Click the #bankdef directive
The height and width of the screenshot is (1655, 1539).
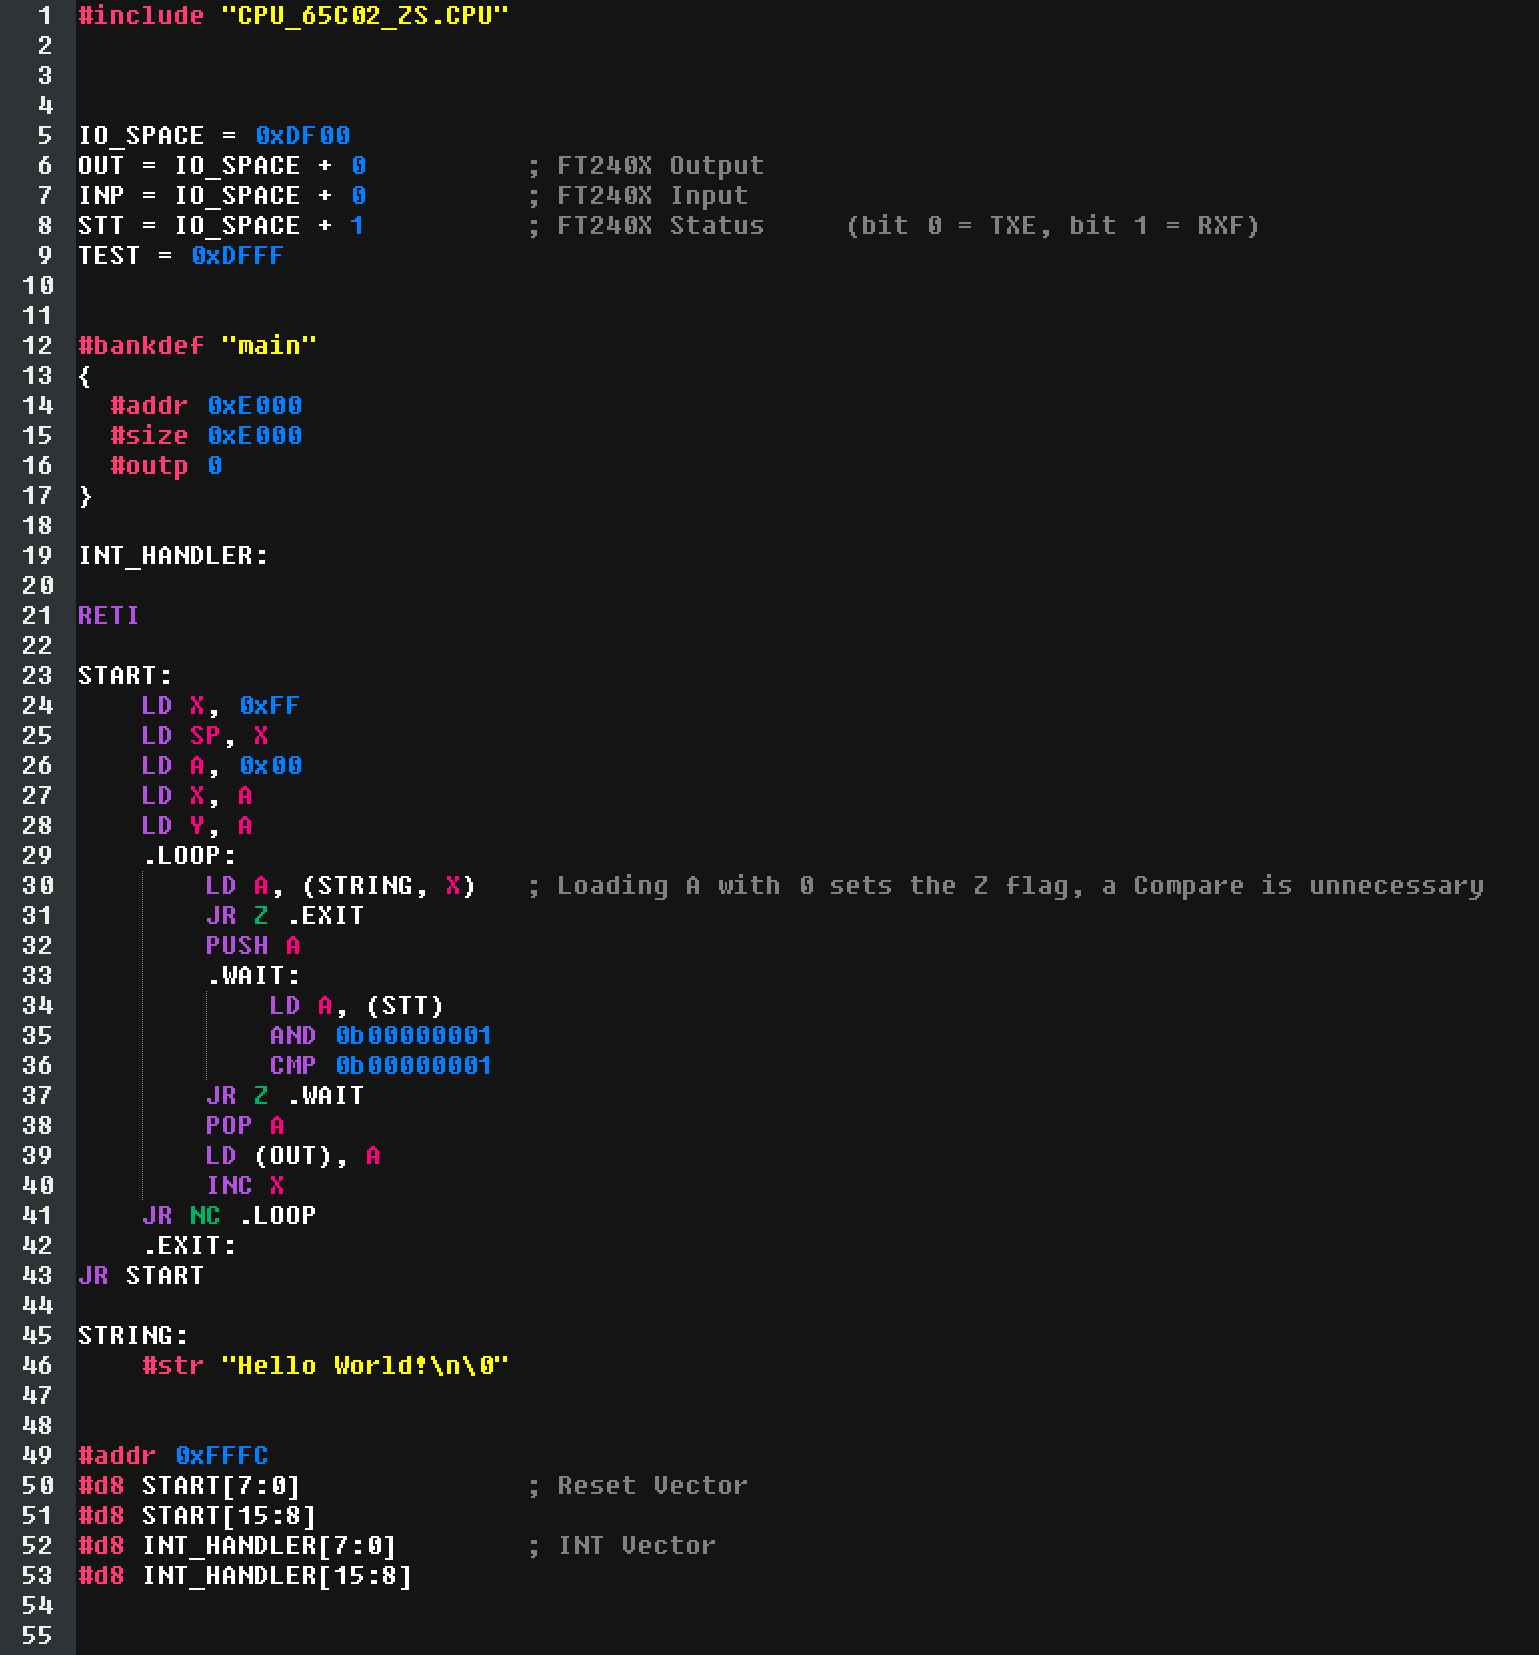coord(141,346)
